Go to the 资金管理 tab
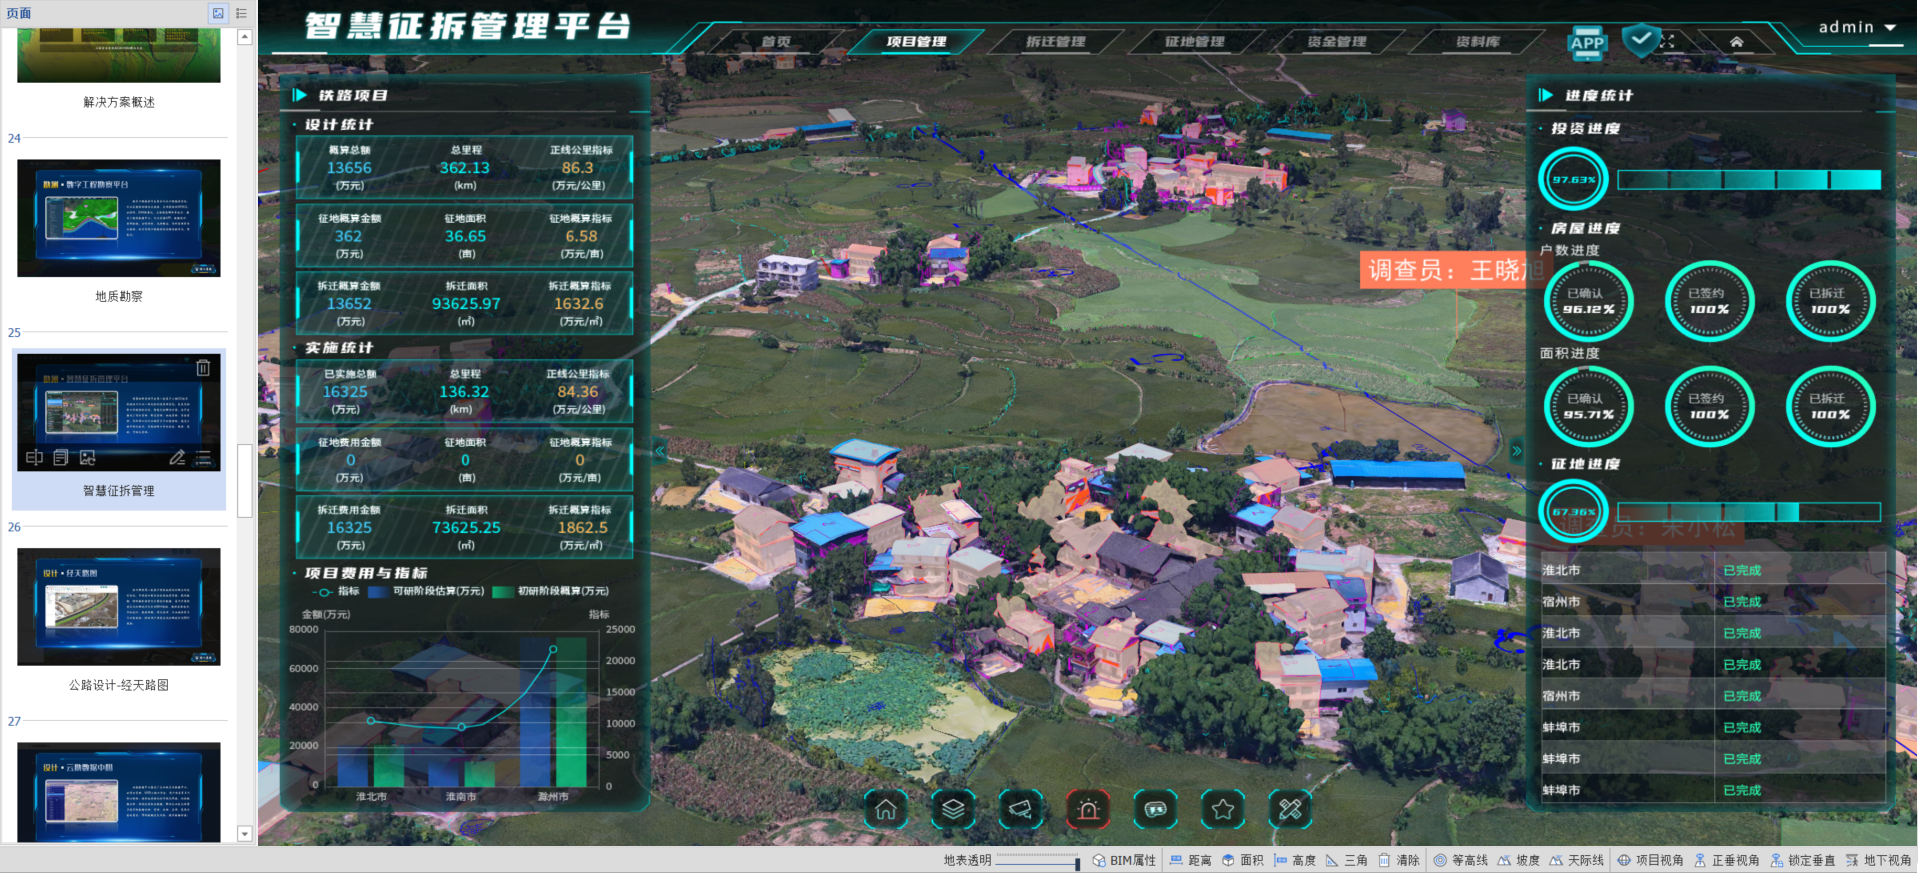The width and height of the screenshot is (1918, 873). [1336, 42]
